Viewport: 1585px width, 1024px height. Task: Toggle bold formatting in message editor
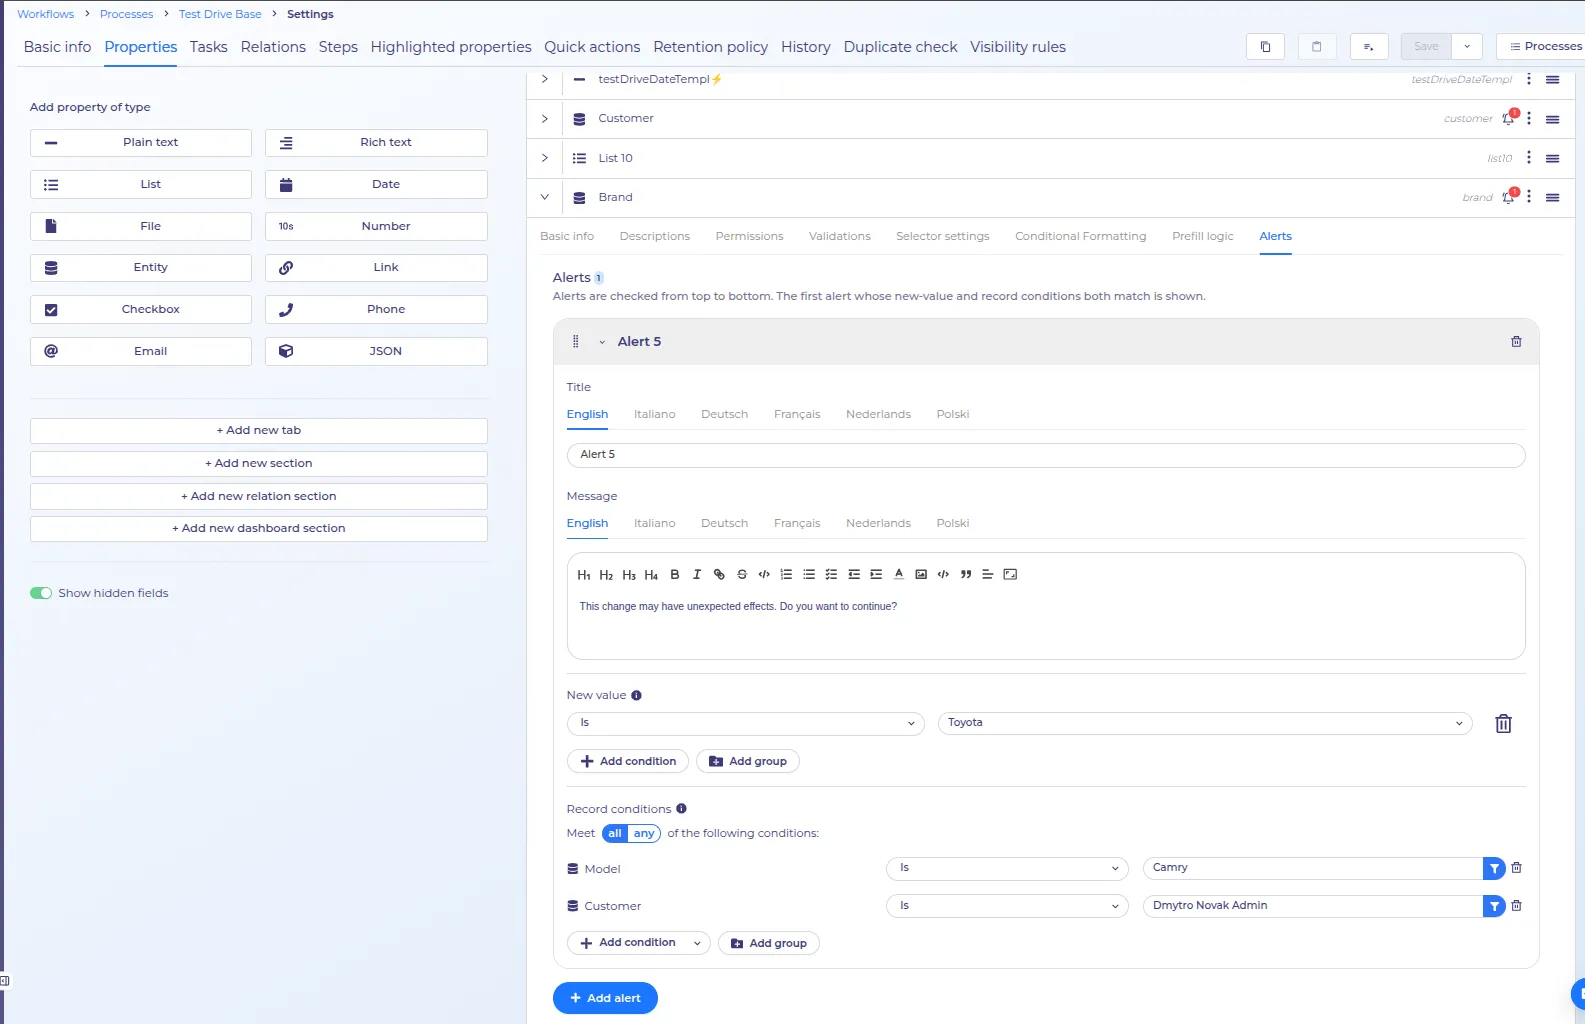[x=675, y=574]
